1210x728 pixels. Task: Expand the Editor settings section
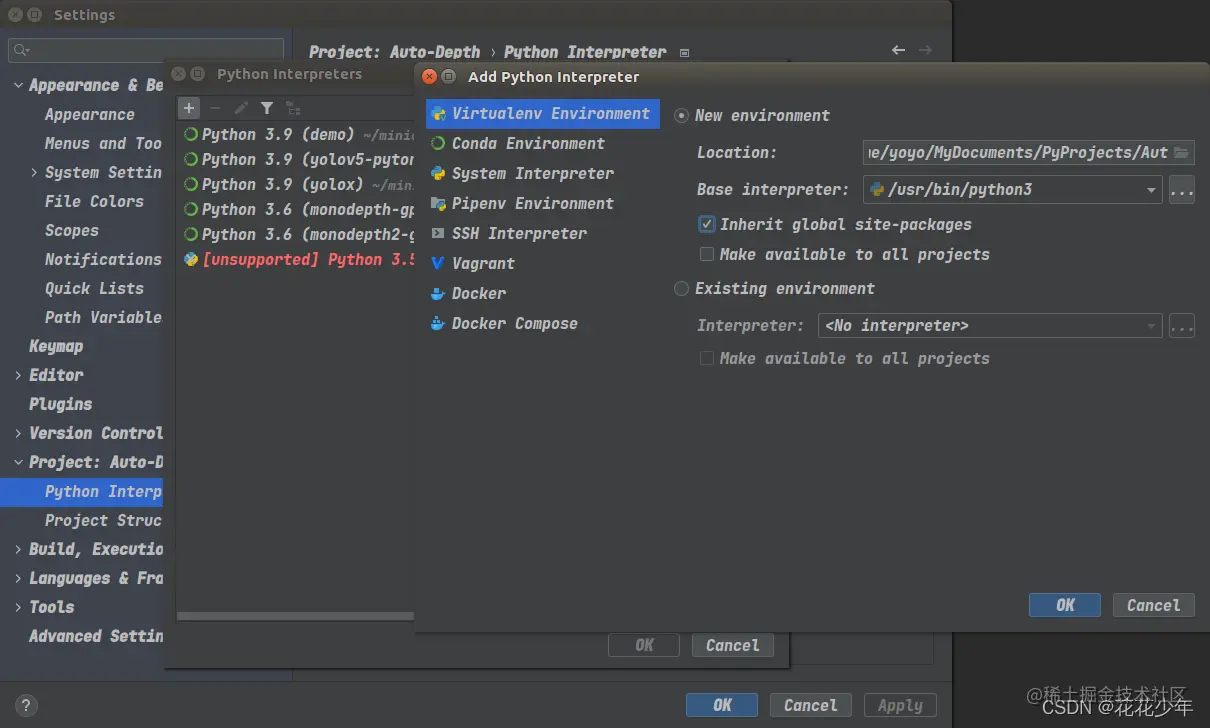(x=18, y=375)
